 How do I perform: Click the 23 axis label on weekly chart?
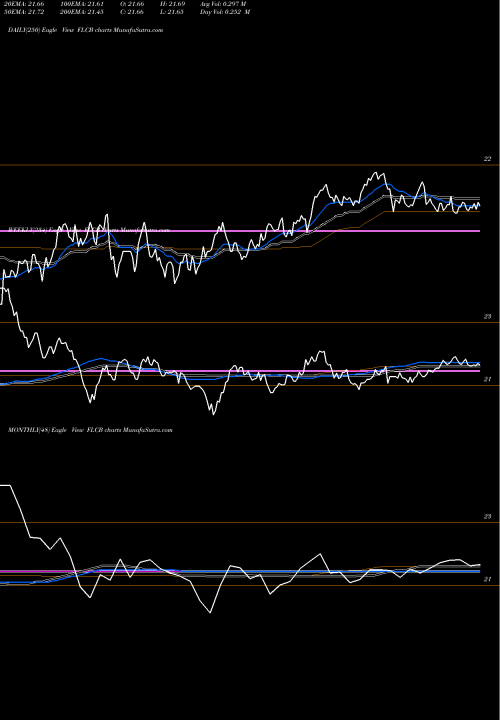(x=488, y=316)
